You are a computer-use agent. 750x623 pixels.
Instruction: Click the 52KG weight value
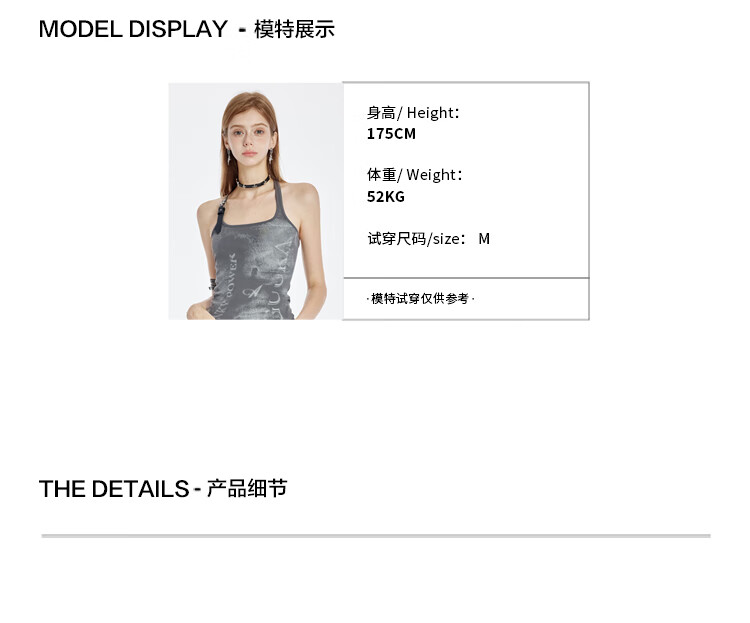[386, 196]
